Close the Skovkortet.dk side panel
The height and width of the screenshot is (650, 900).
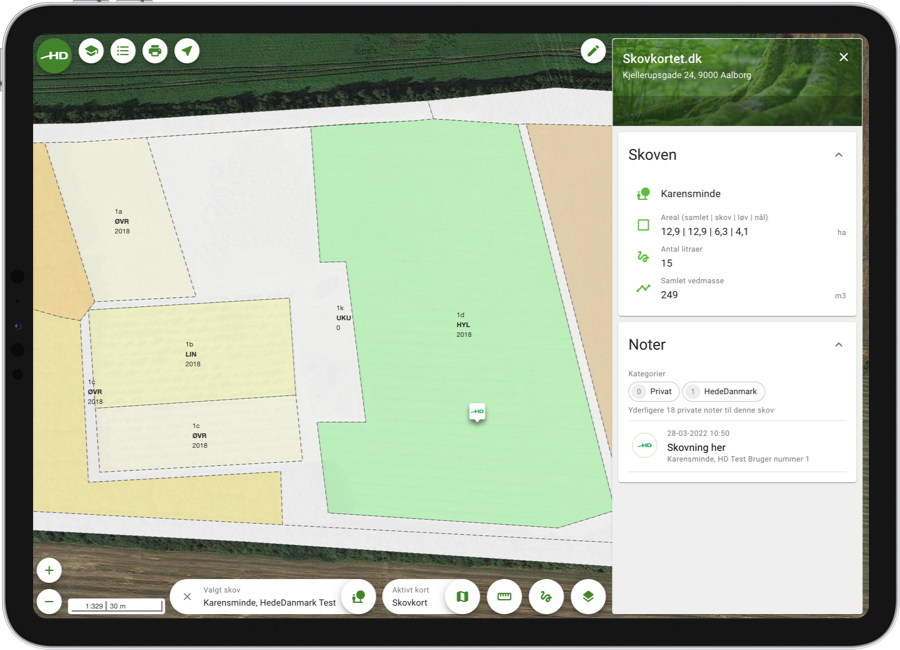point(843,57)
